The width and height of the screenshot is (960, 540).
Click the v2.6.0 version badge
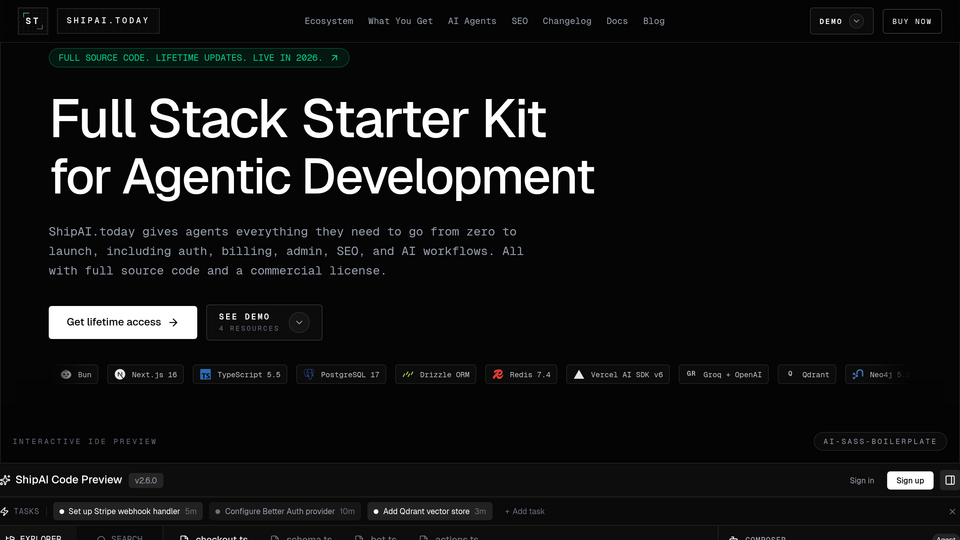(x=146, y=480)
